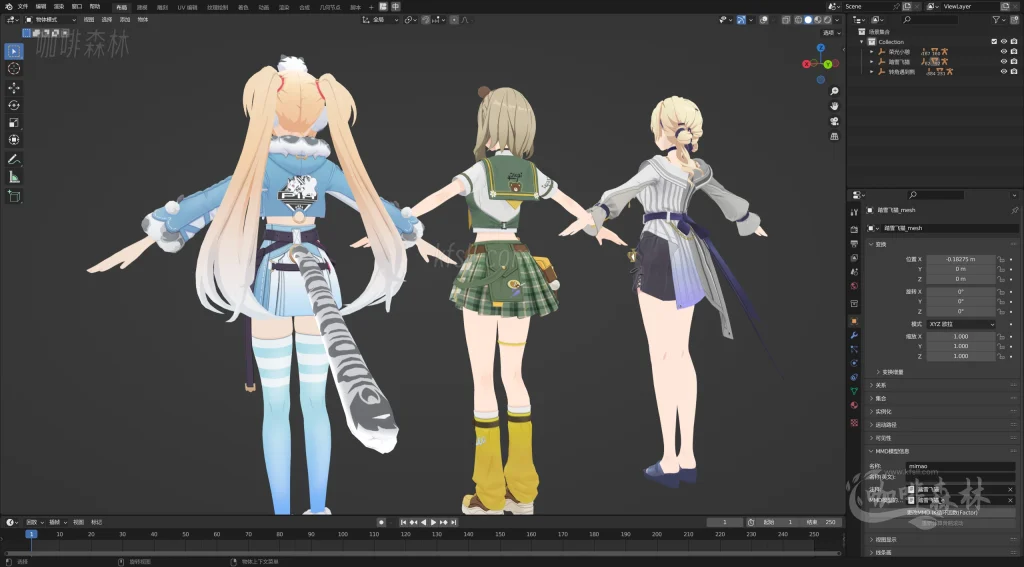Select the Add Cube tool

tap(14, 196)
